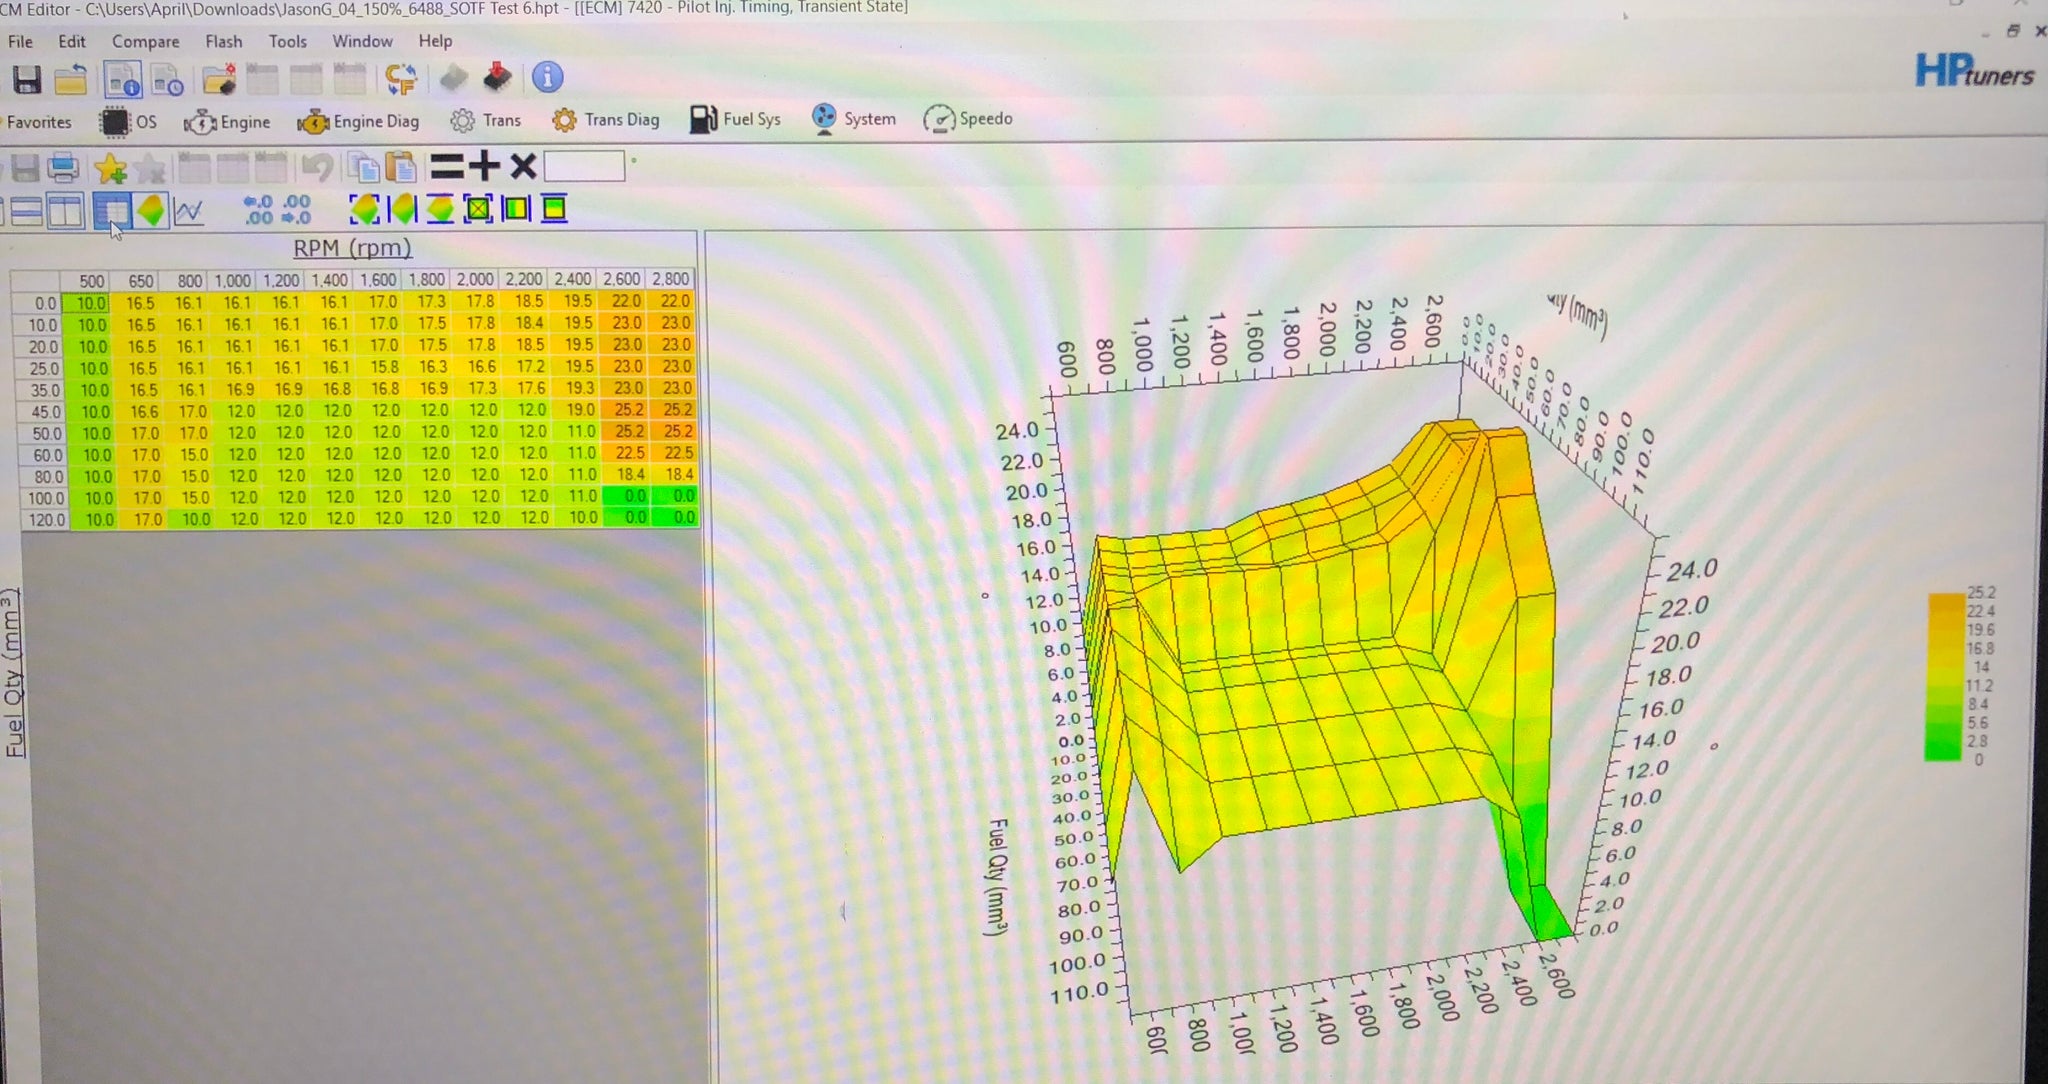Open the Compare menu
The image size is (2048, 1084).
pyautogui.click(x=145, y=42)
